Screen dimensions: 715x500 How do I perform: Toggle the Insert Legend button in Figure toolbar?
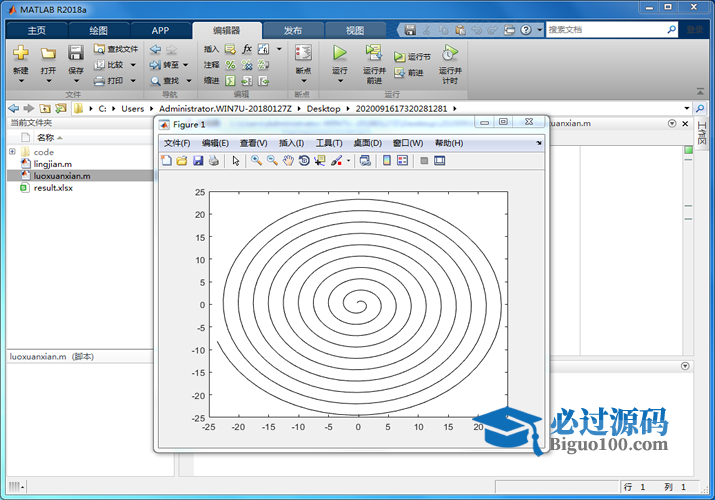point(402,160)
